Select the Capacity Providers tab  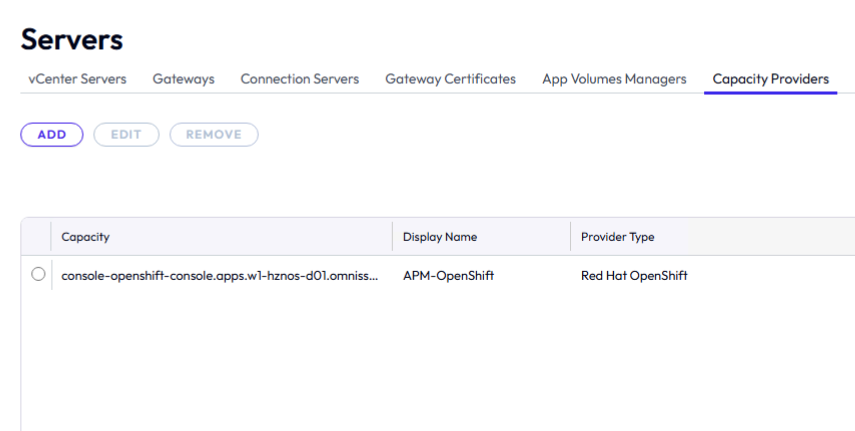(770, 79)
